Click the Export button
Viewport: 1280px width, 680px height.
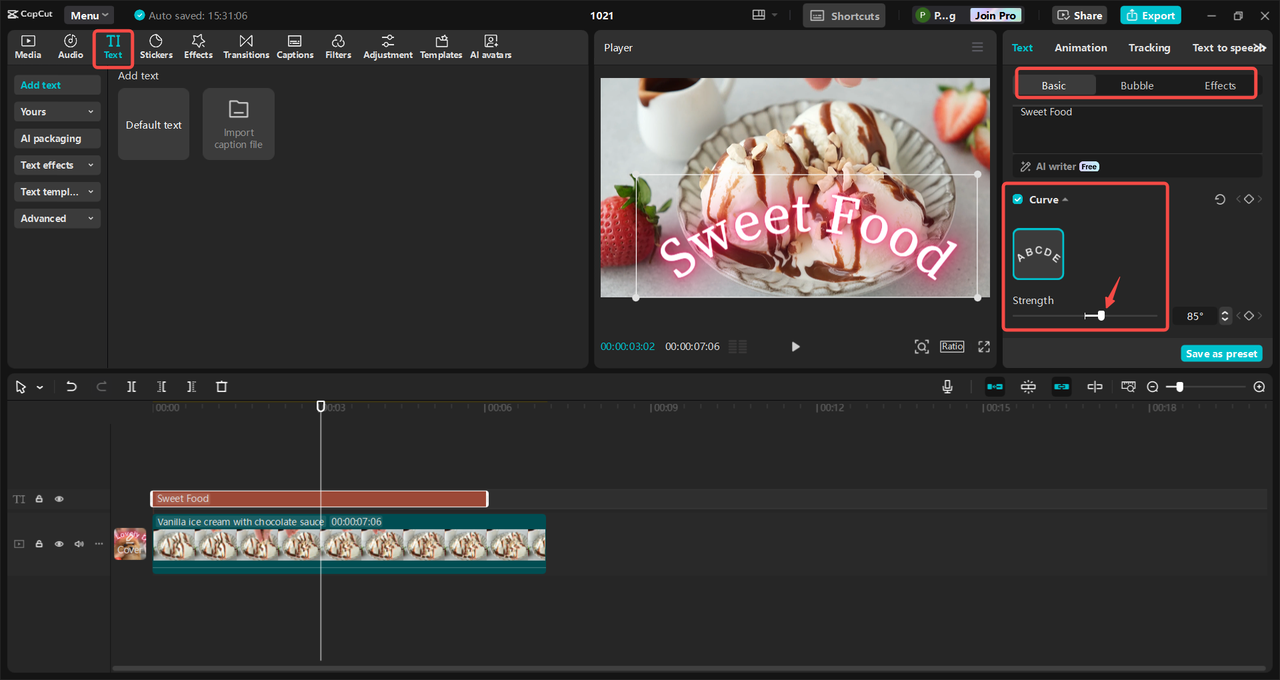[1151, 15]
